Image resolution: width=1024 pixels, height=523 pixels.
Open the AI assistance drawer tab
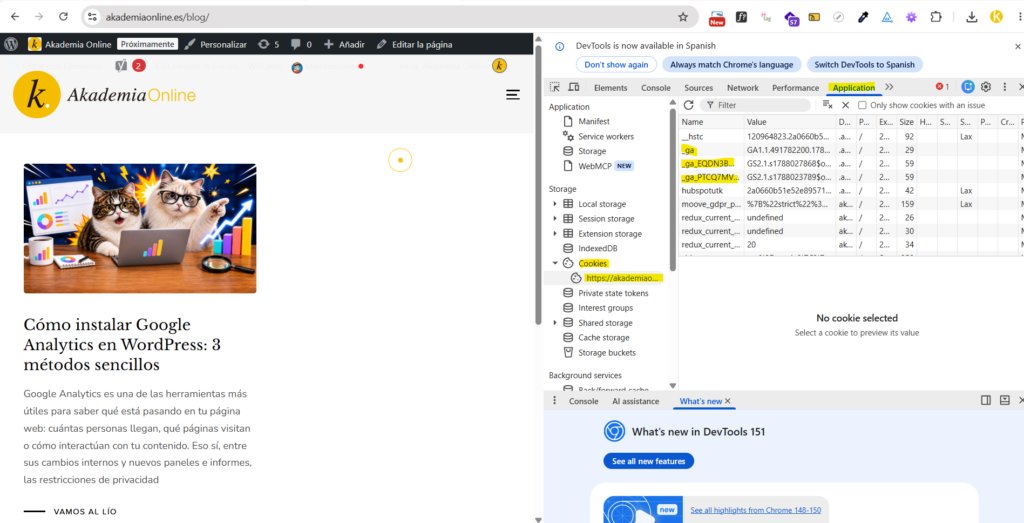[x=635, y=401]
